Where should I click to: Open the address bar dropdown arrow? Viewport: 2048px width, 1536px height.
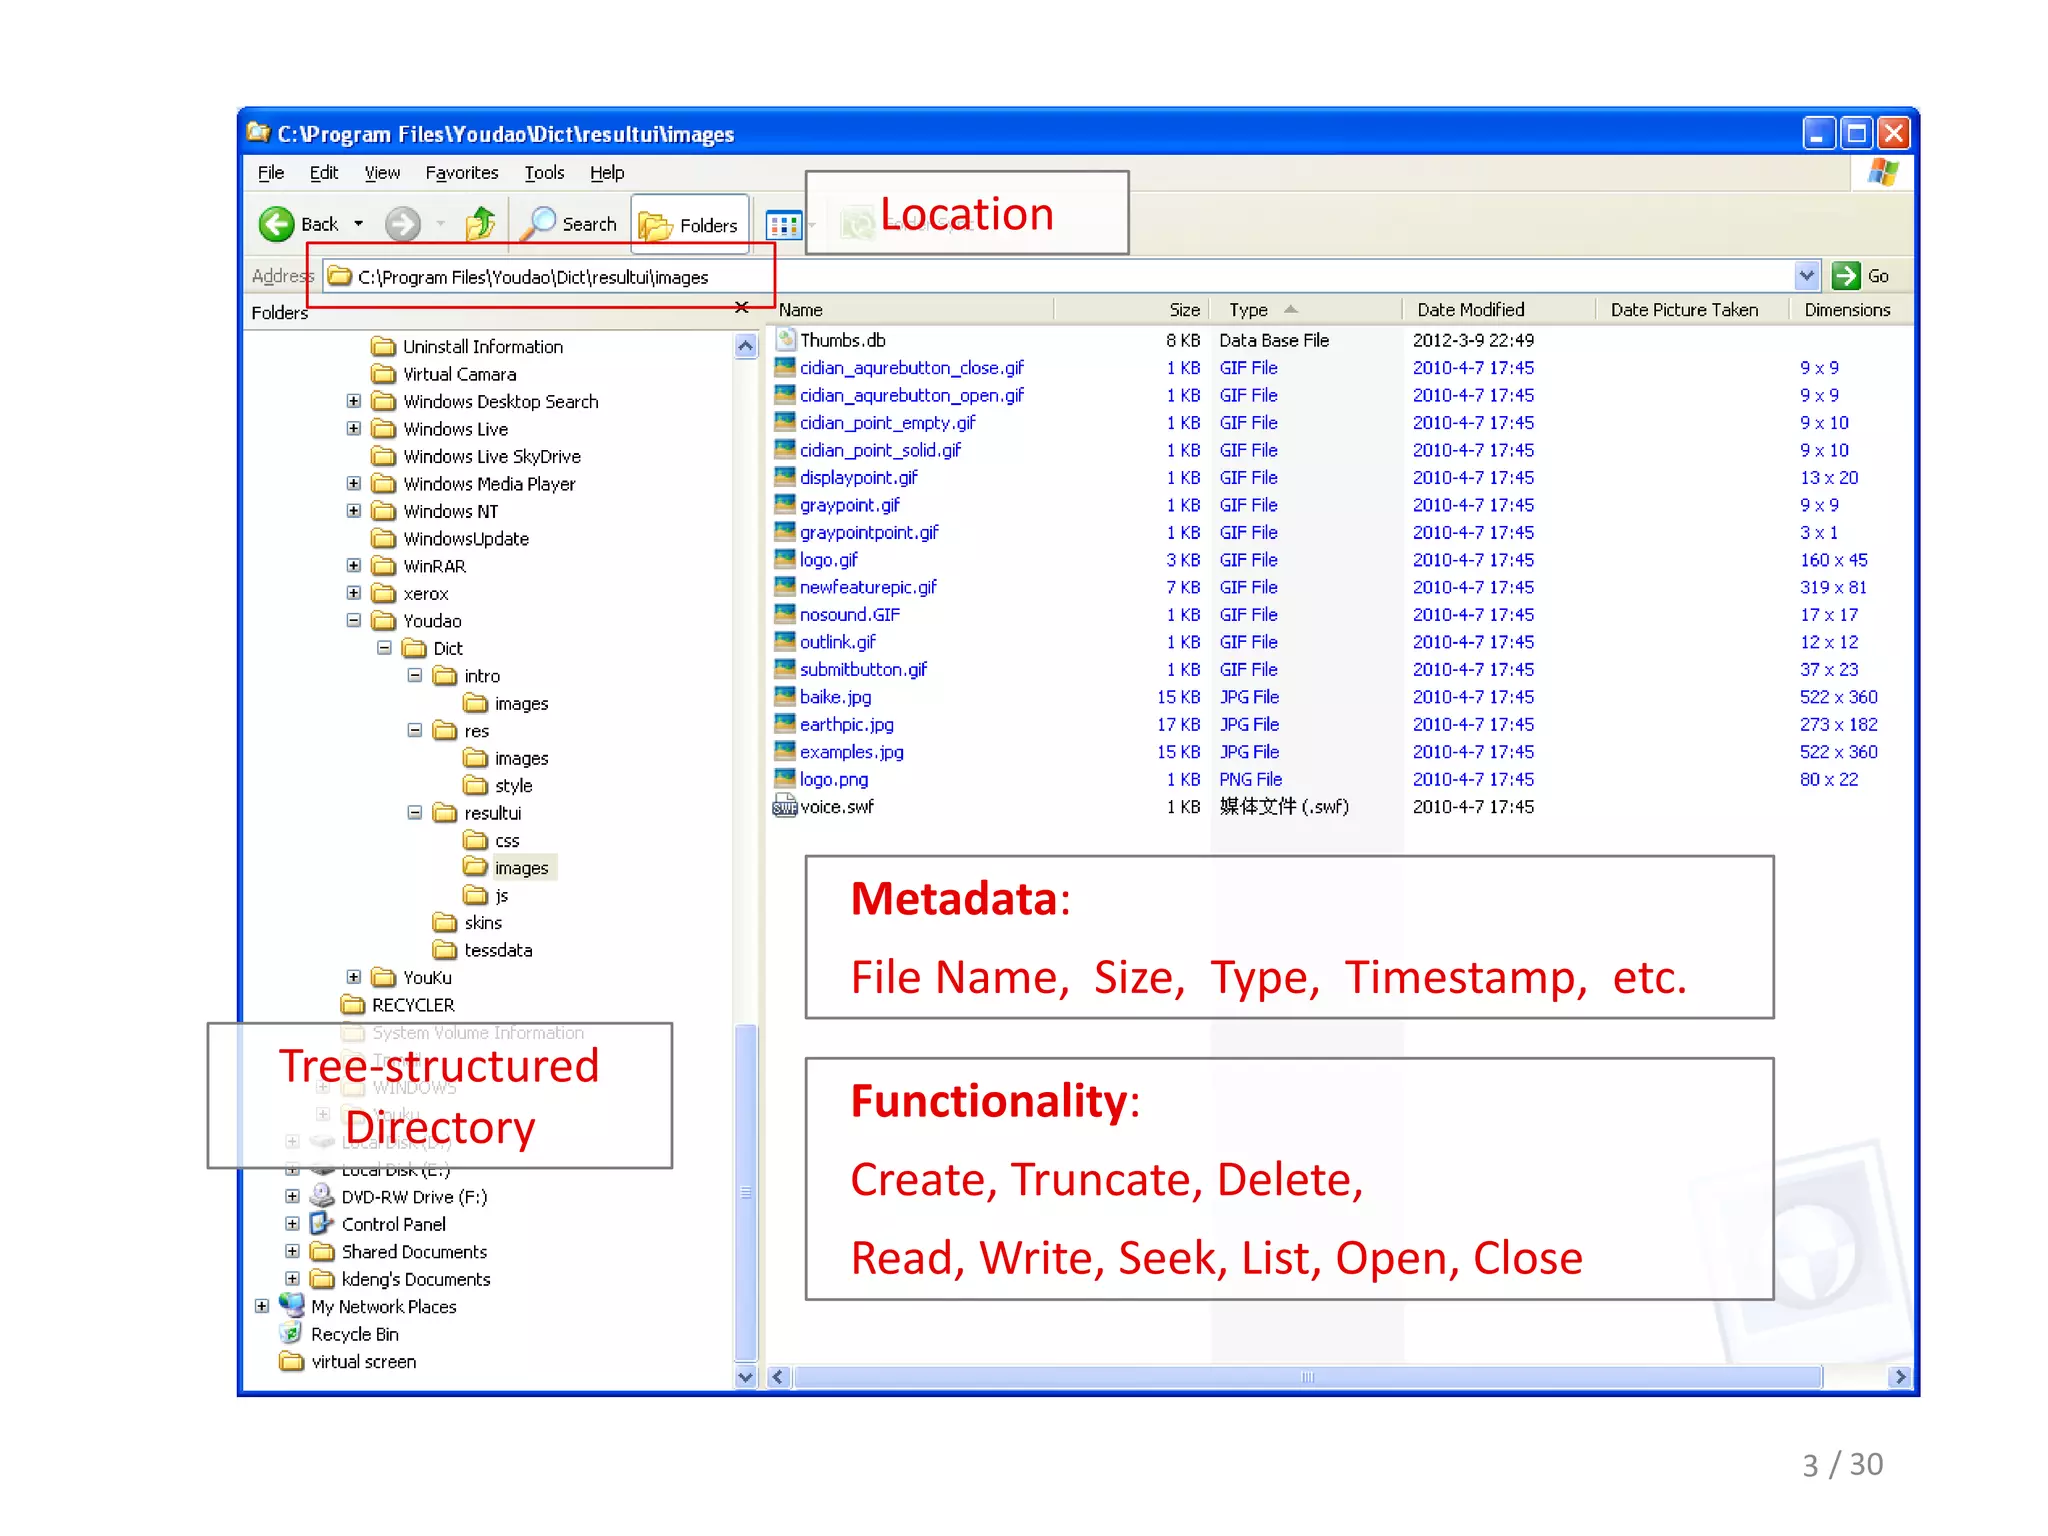tap(1806, 276)
